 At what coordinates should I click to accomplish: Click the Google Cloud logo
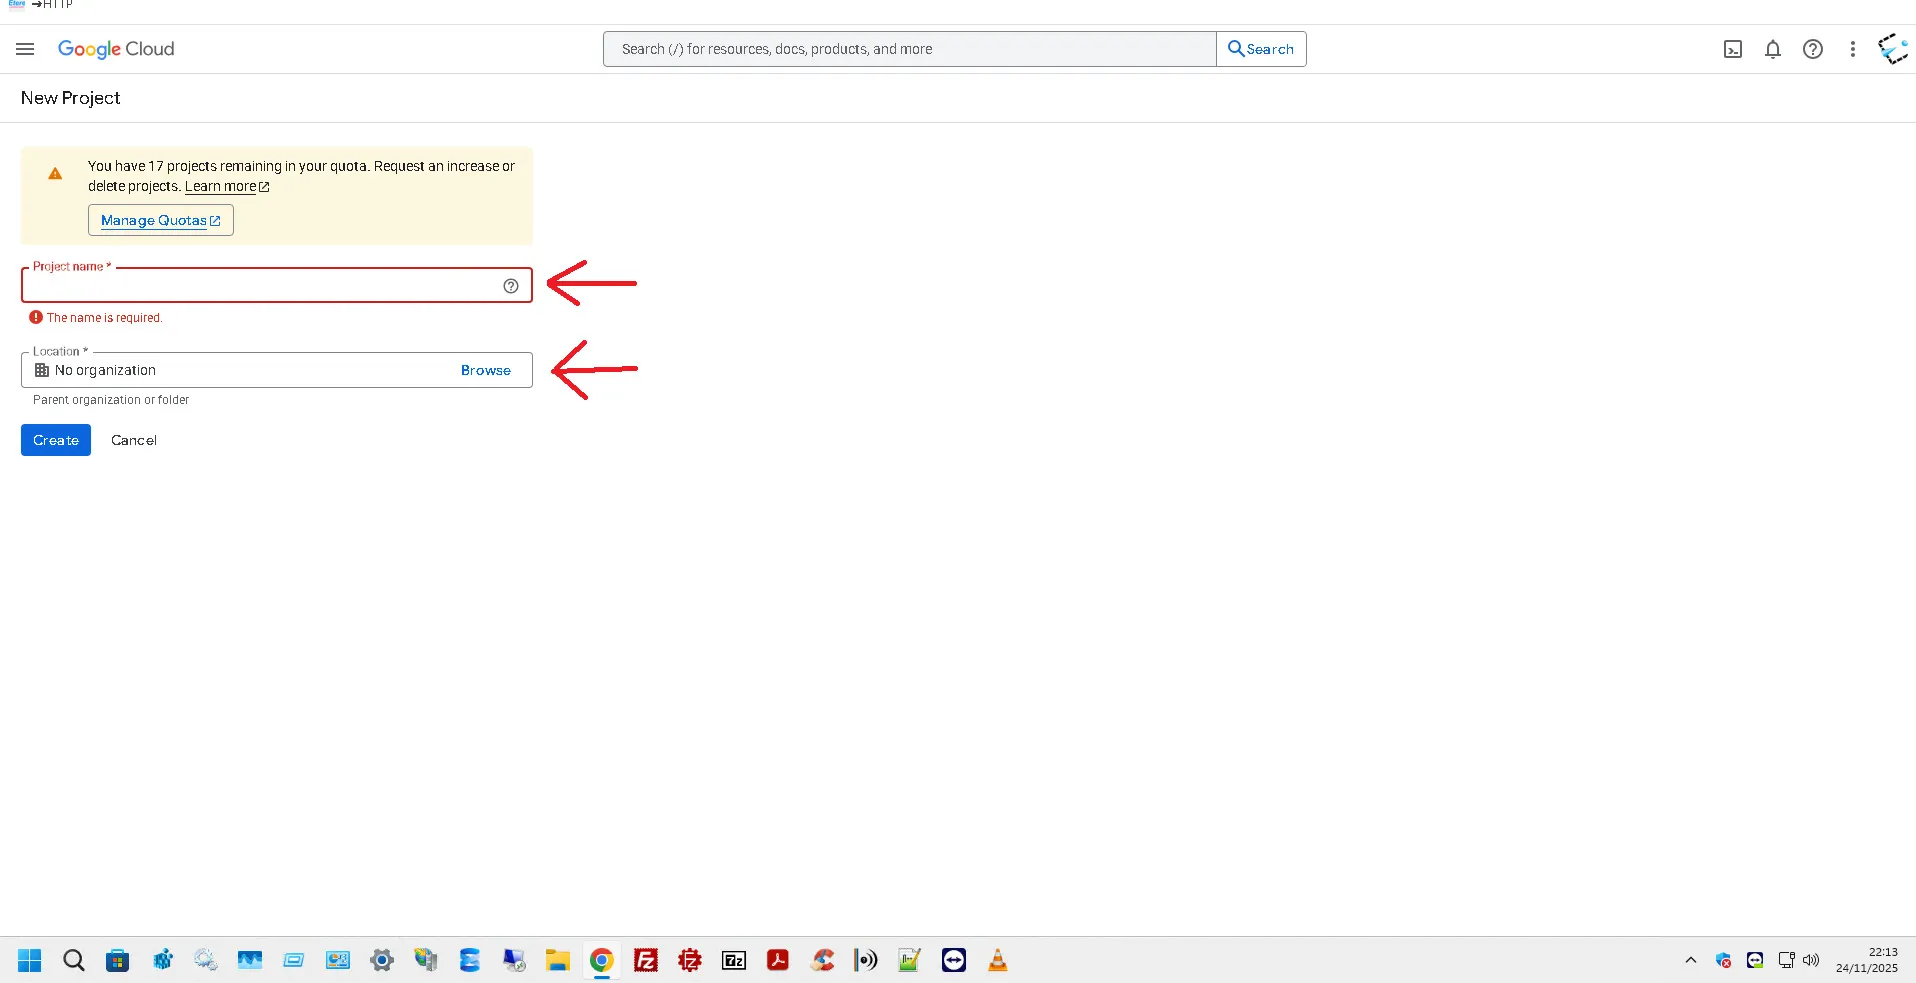pos(116,49)
